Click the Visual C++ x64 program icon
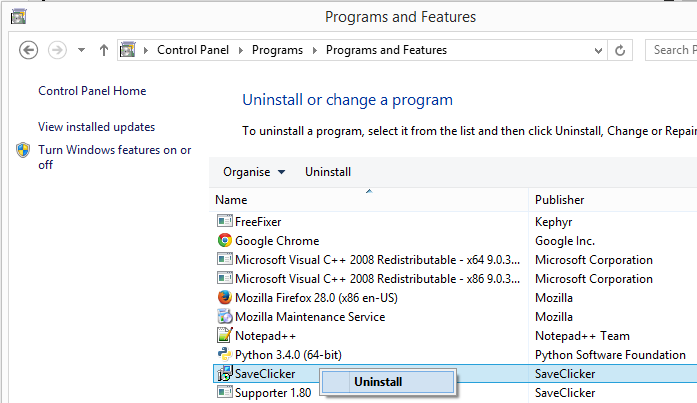 point(225,259)
